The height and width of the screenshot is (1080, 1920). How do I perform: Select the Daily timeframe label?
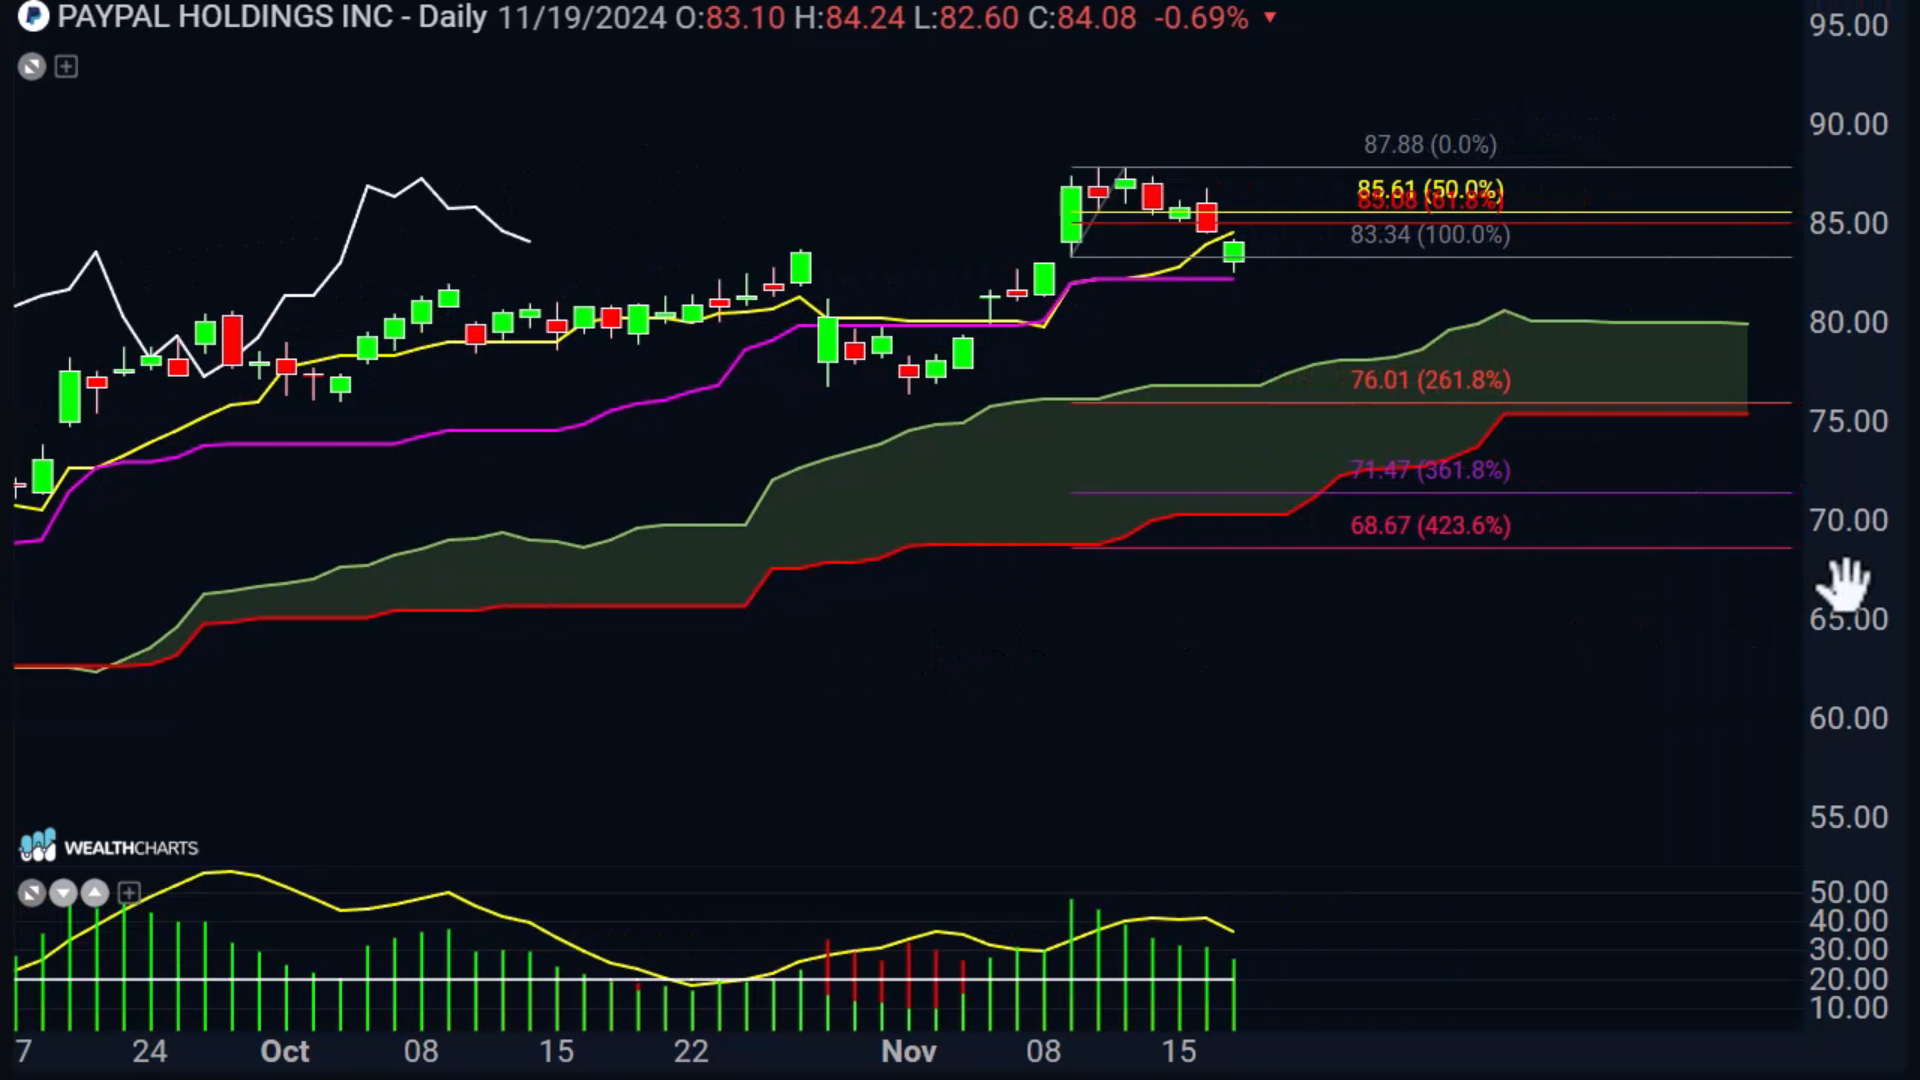(x=453, y=17)
